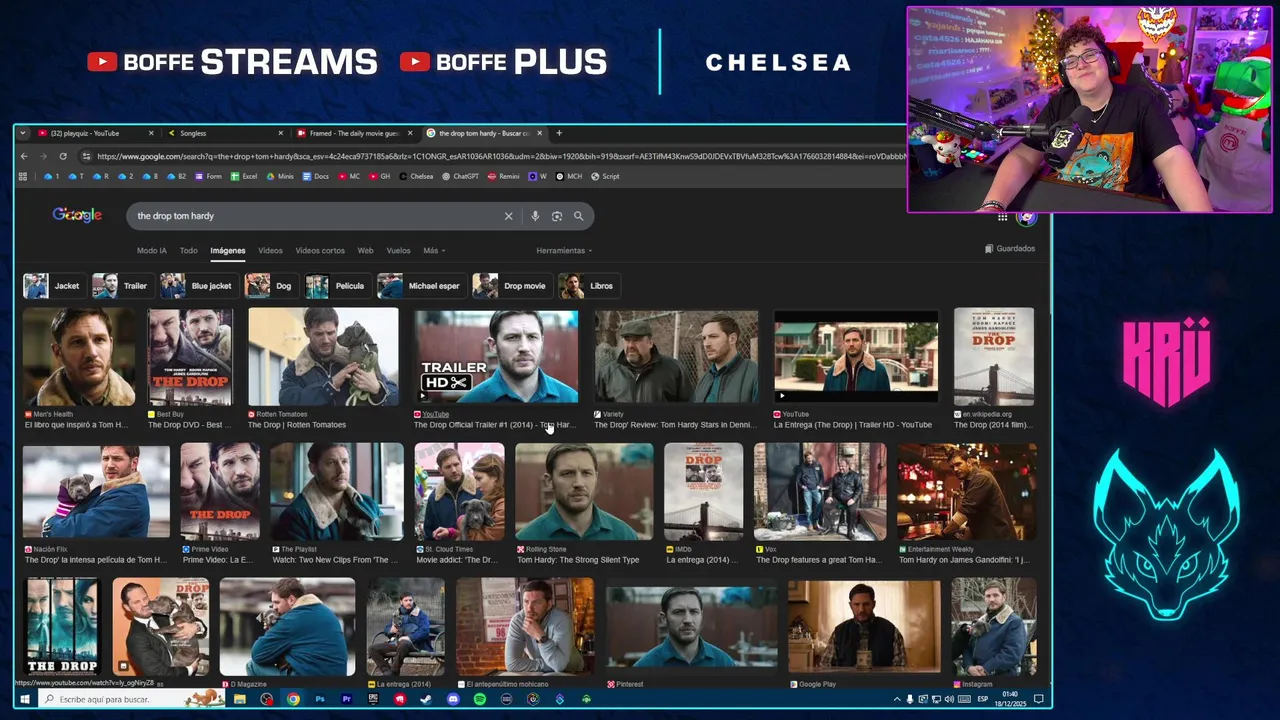Open the Google apps grid

coord(1002,217)
